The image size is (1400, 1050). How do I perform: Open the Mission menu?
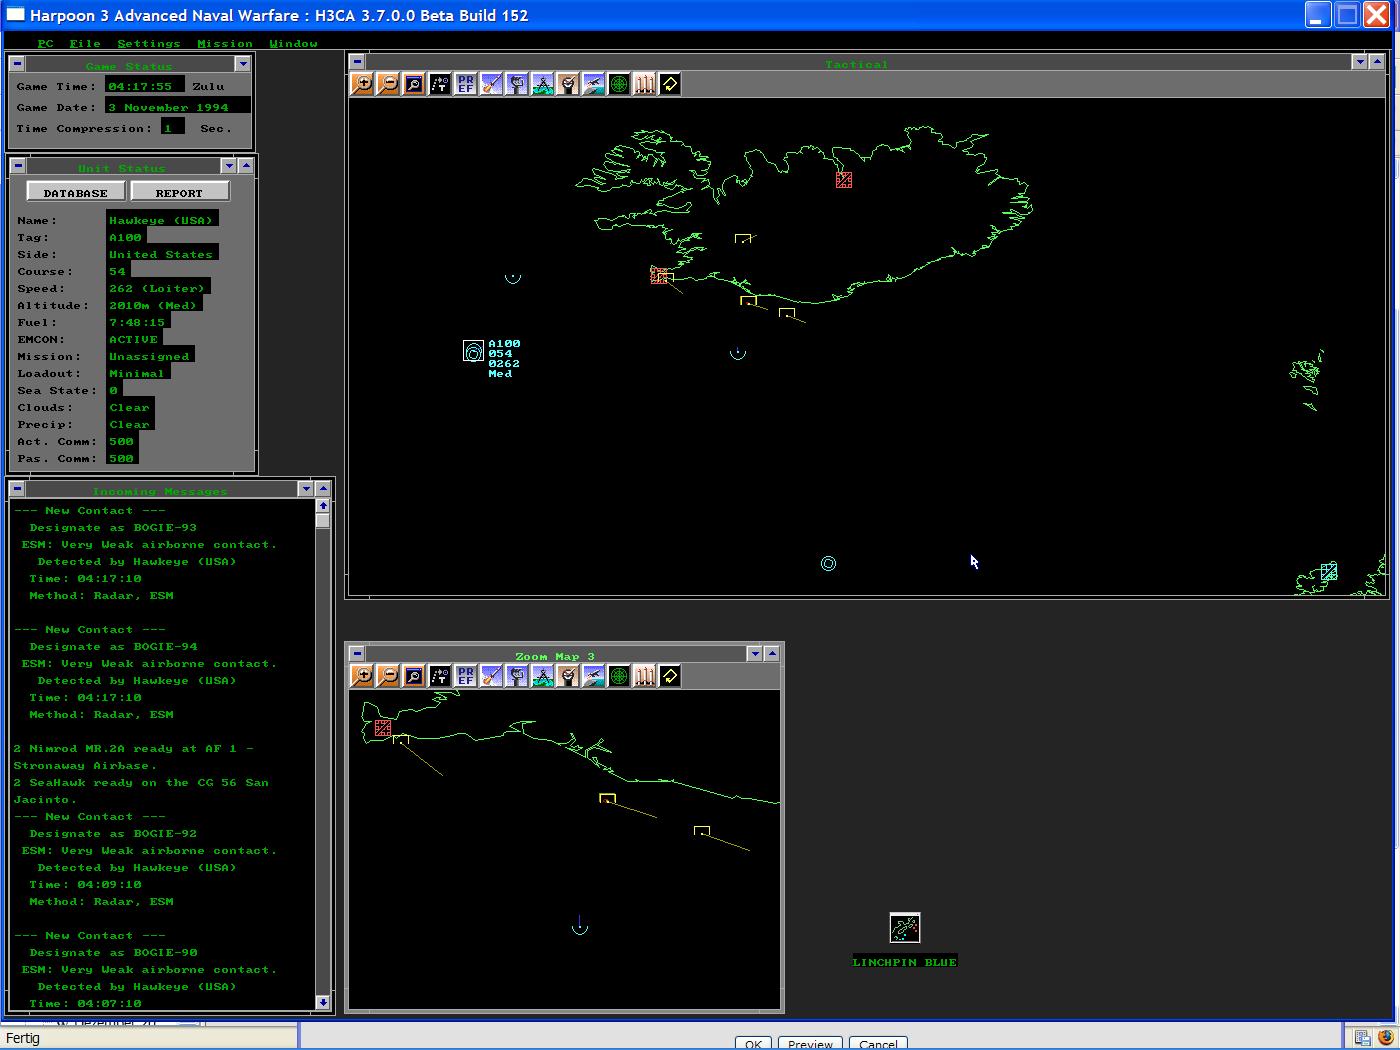[x=224, y=43]
